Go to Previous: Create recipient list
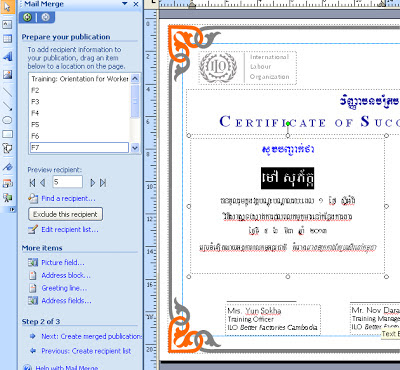The image size is (400, 370). point(86,351)
